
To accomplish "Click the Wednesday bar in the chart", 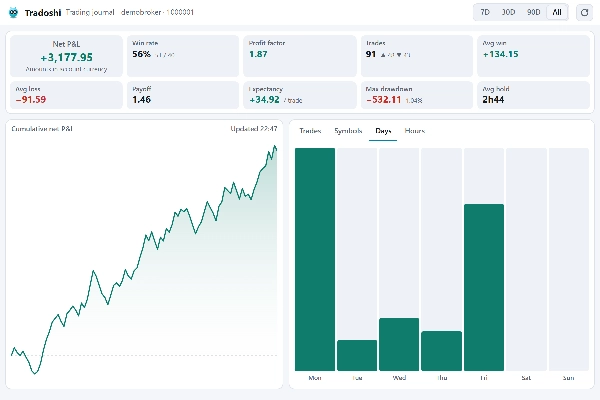I will [399, 344].
